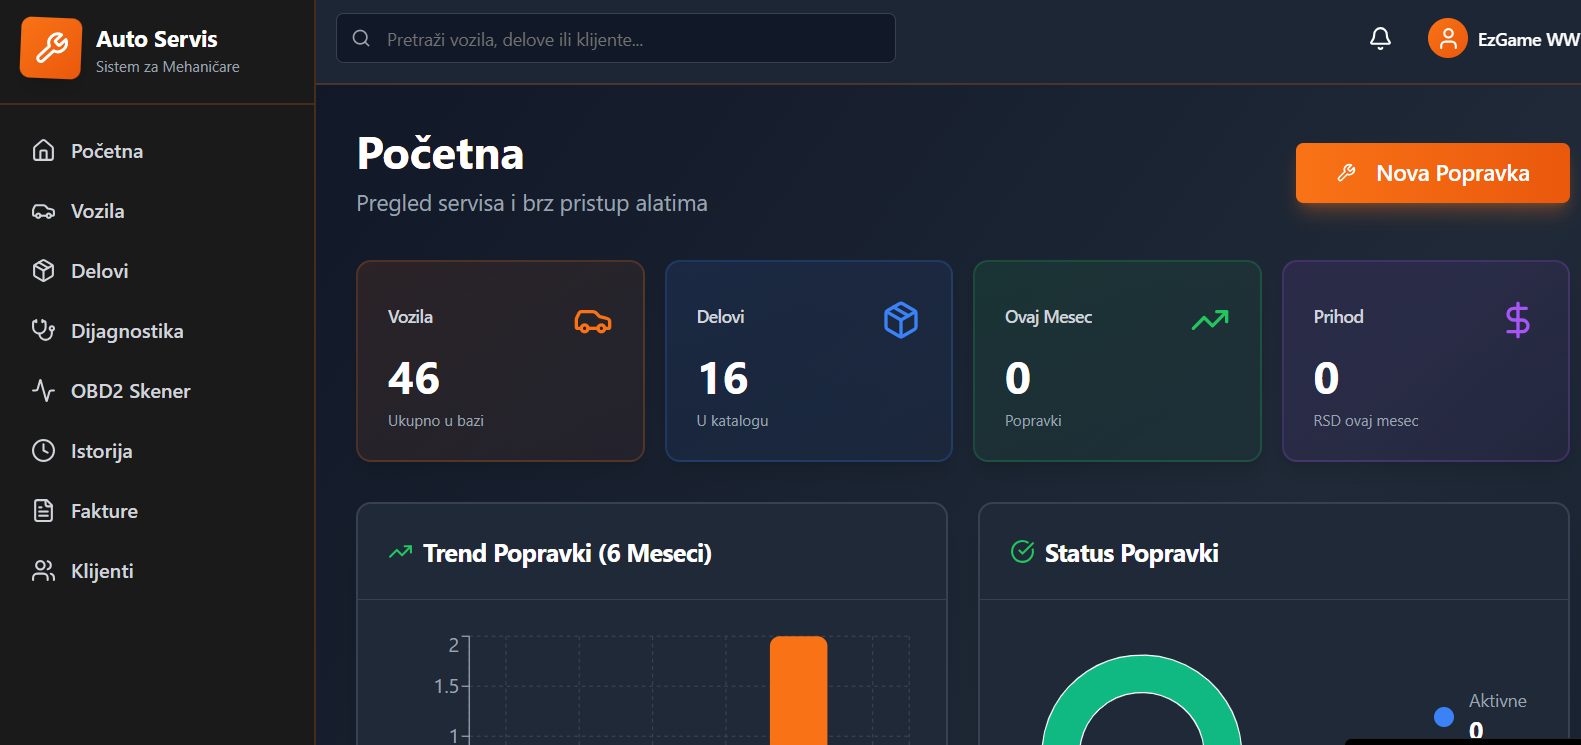The height and width of the screenshot is (745, 1581).
Task: Select Delovi from the sidebar
Action: [x=99, y=271]
